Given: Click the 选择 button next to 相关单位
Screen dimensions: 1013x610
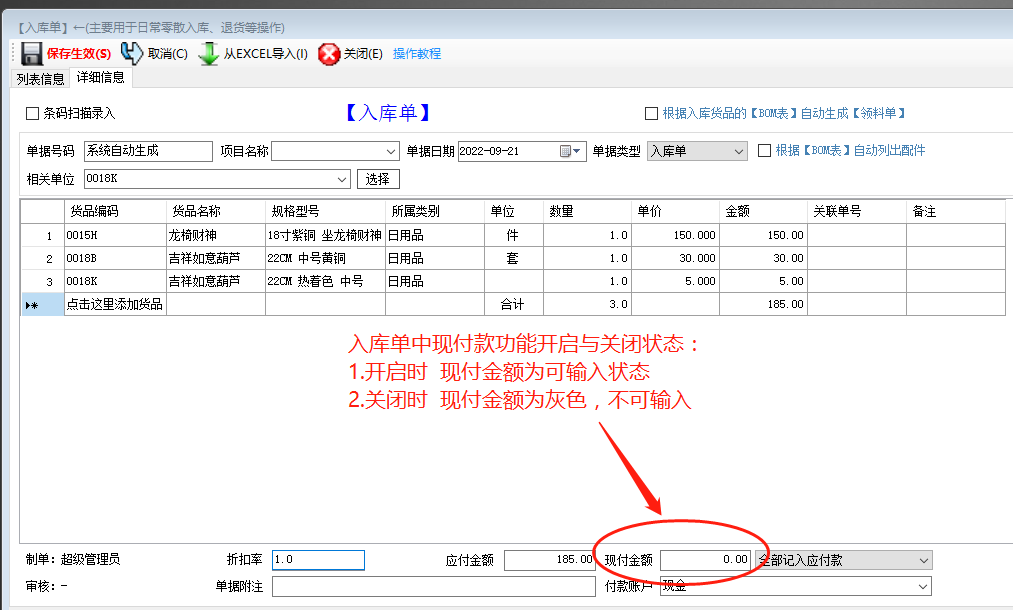Looking at the screenshot, I should point(380,179).
